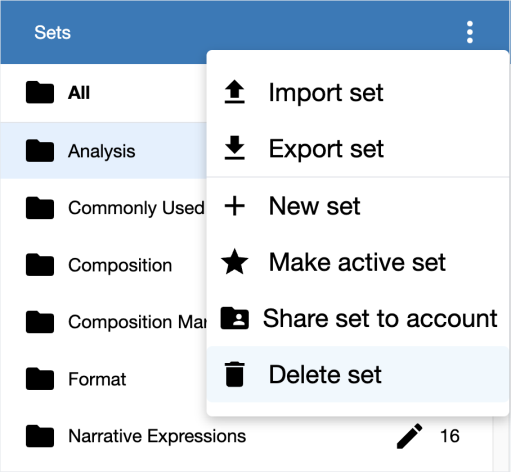Select the Composition set folder

[104, 265]
